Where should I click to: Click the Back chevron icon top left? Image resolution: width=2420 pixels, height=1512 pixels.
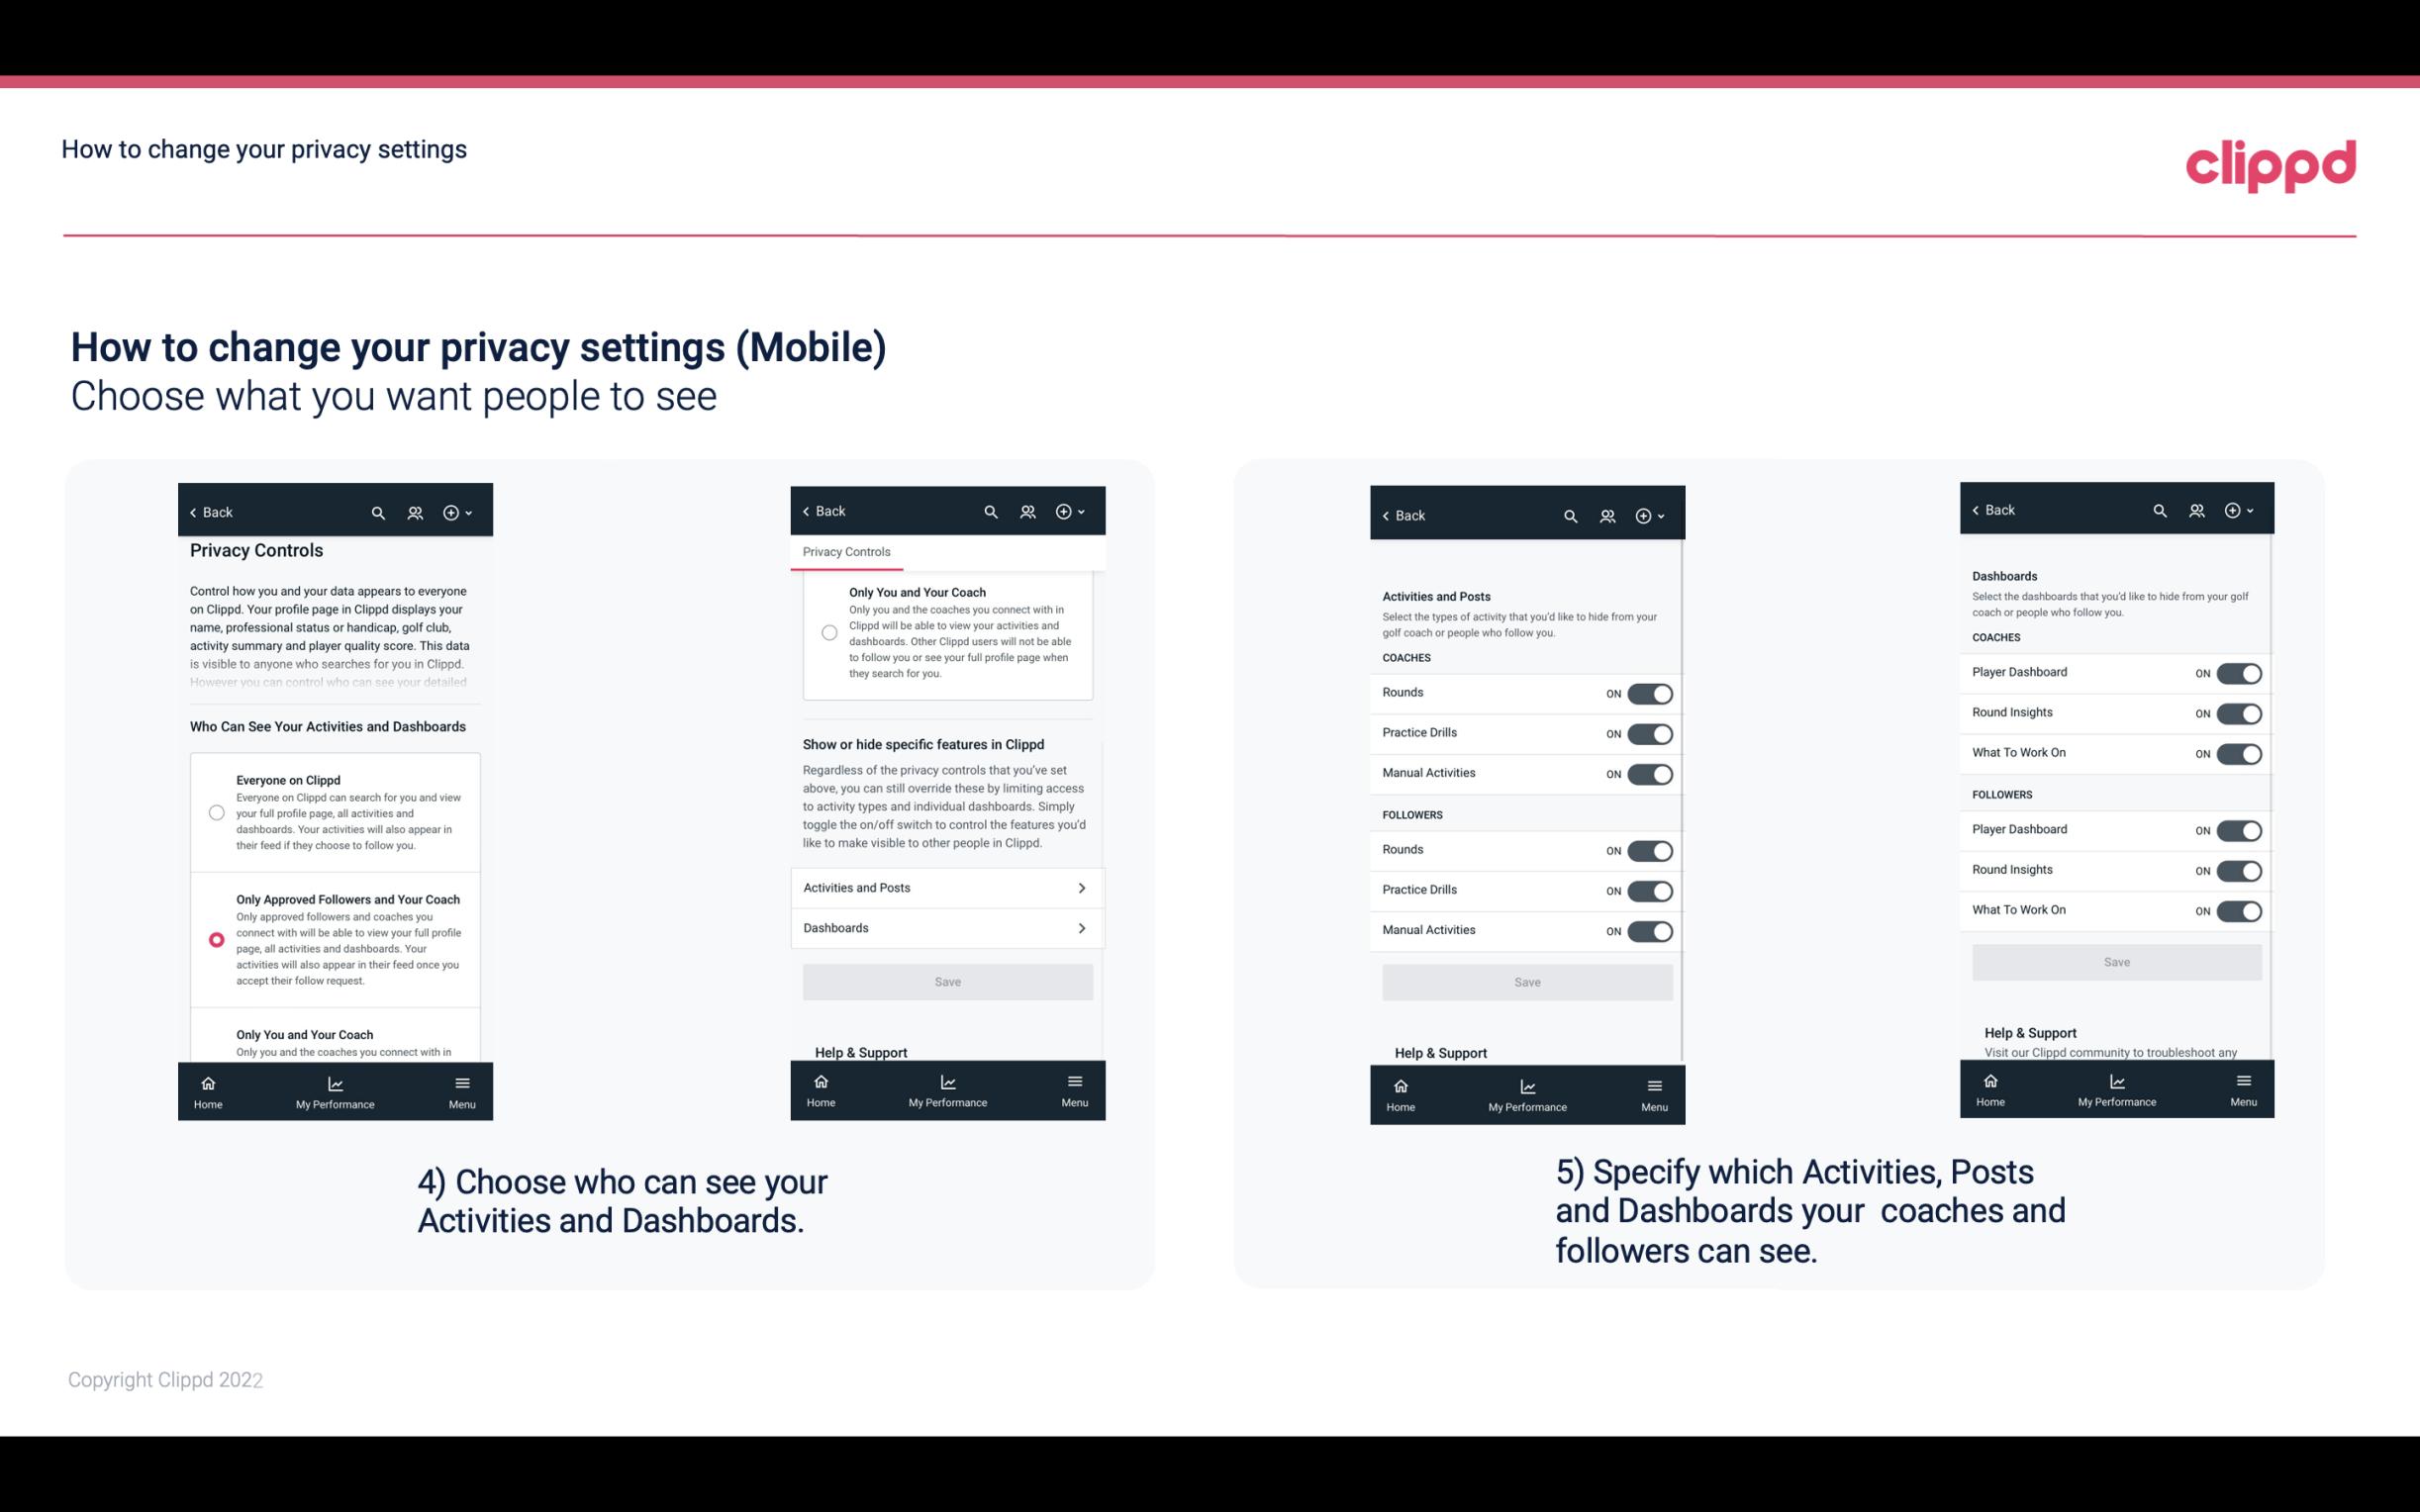click(193, 511)
